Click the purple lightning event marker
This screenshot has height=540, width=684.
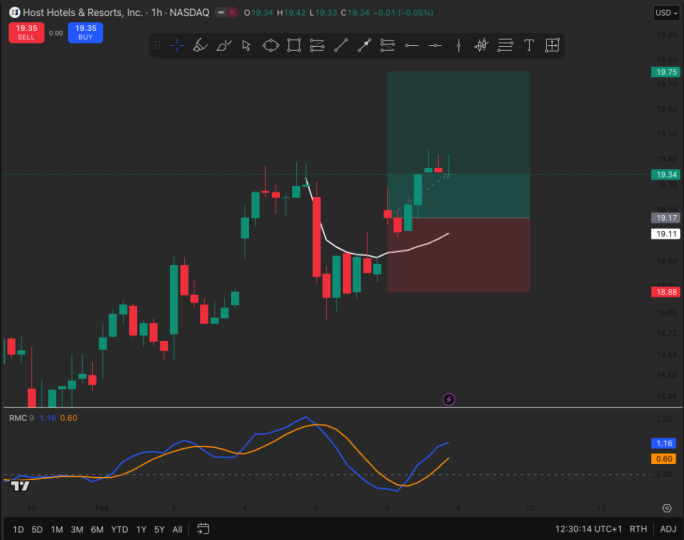pyautogui.click(x=449, y=399)
